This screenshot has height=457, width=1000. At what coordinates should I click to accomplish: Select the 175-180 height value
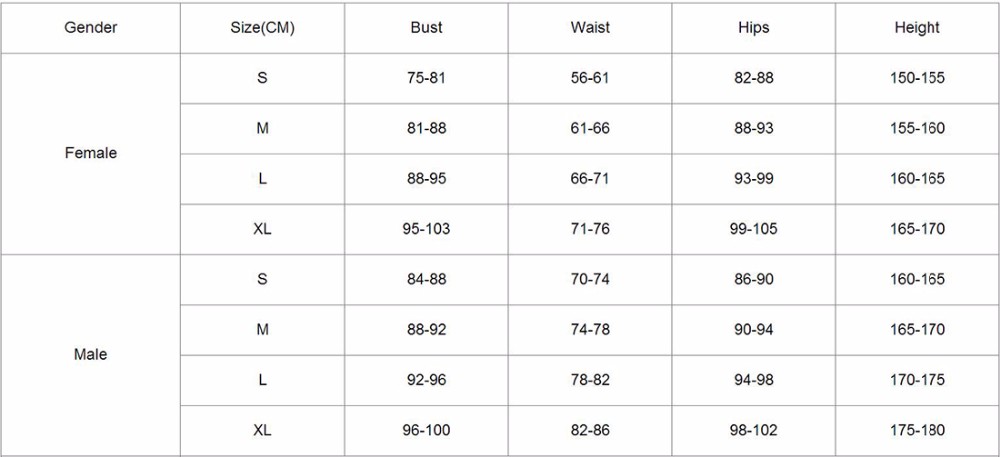point(917,431)
